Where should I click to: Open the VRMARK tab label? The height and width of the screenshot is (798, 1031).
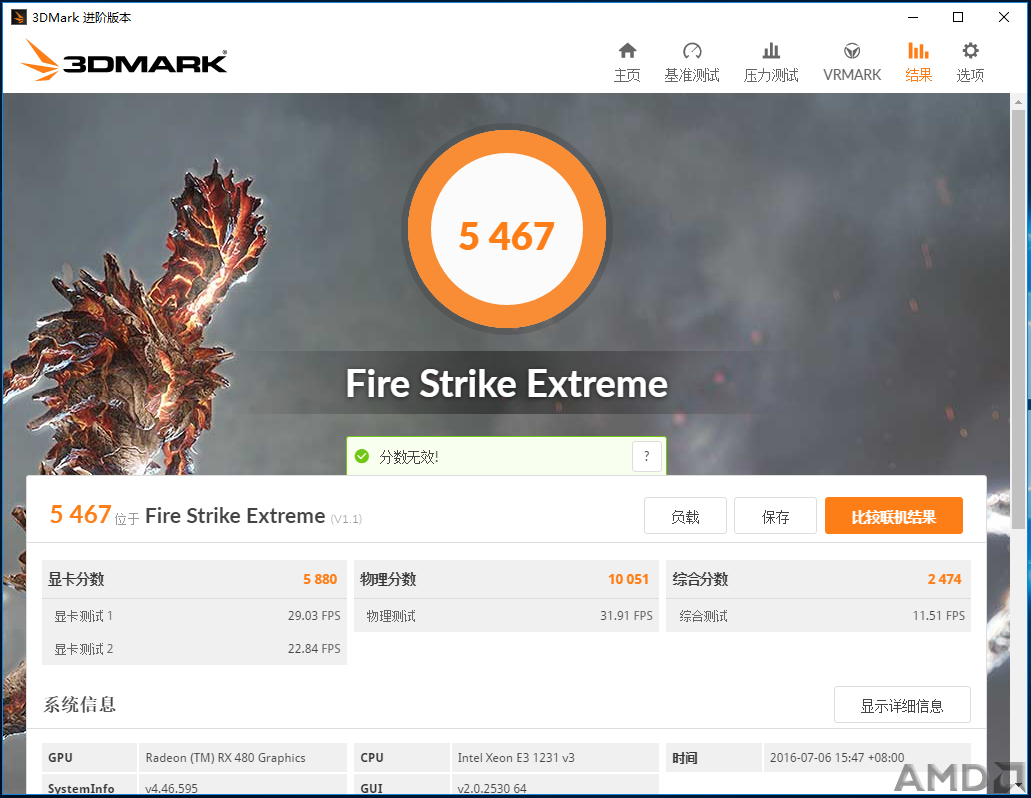(x=852, y=75)
